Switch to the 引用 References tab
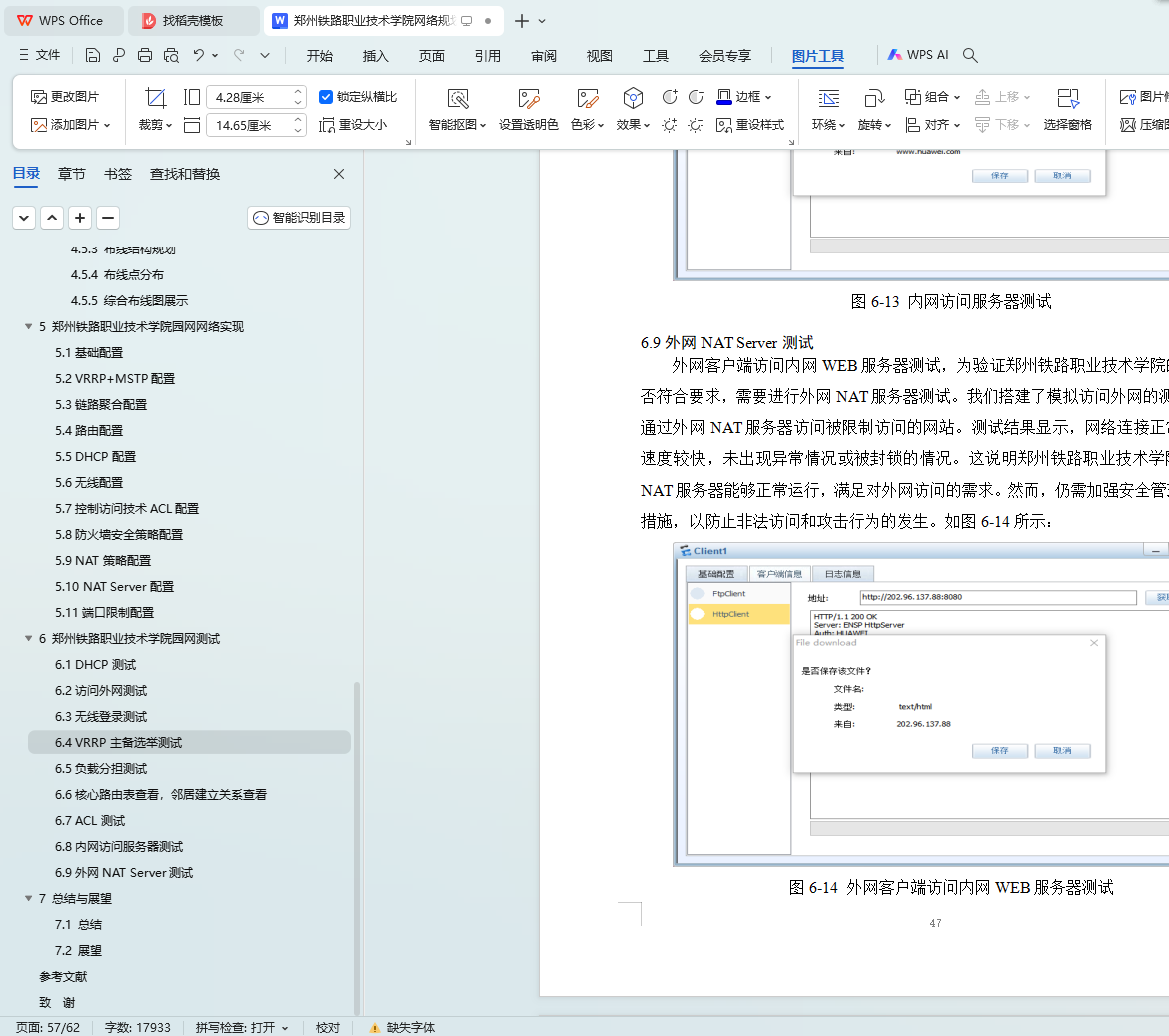 click(x=488, y=56)
